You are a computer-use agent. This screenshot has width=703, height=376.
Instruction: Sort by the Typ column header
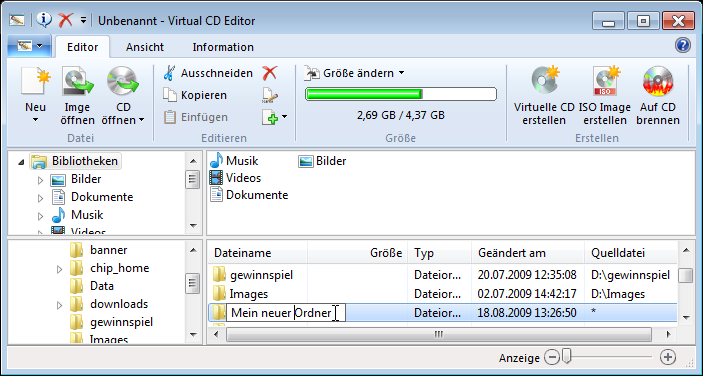point(439,253)
